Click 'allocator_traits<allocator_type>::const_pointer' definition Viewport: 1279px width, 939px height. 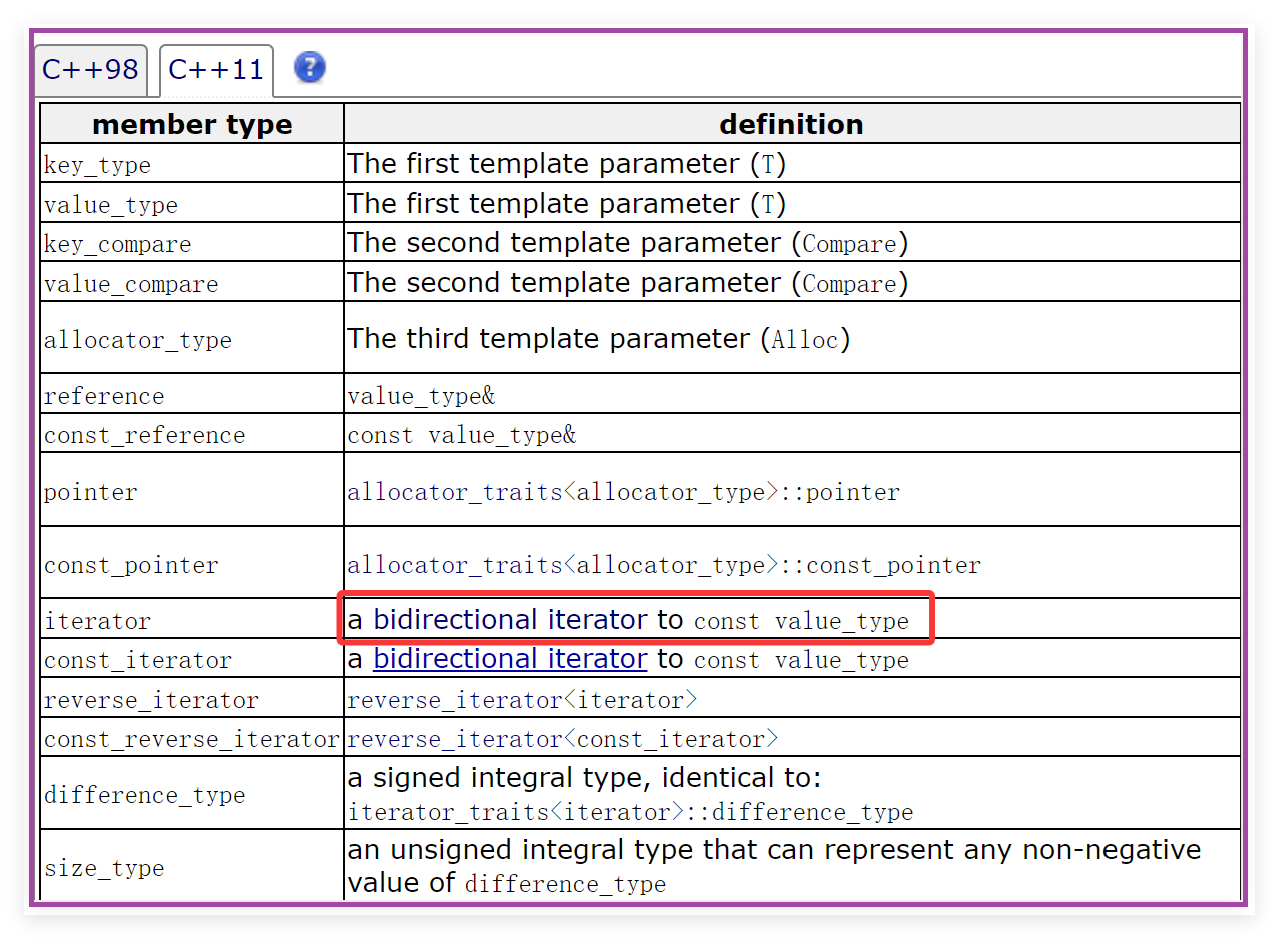[664, 565]
